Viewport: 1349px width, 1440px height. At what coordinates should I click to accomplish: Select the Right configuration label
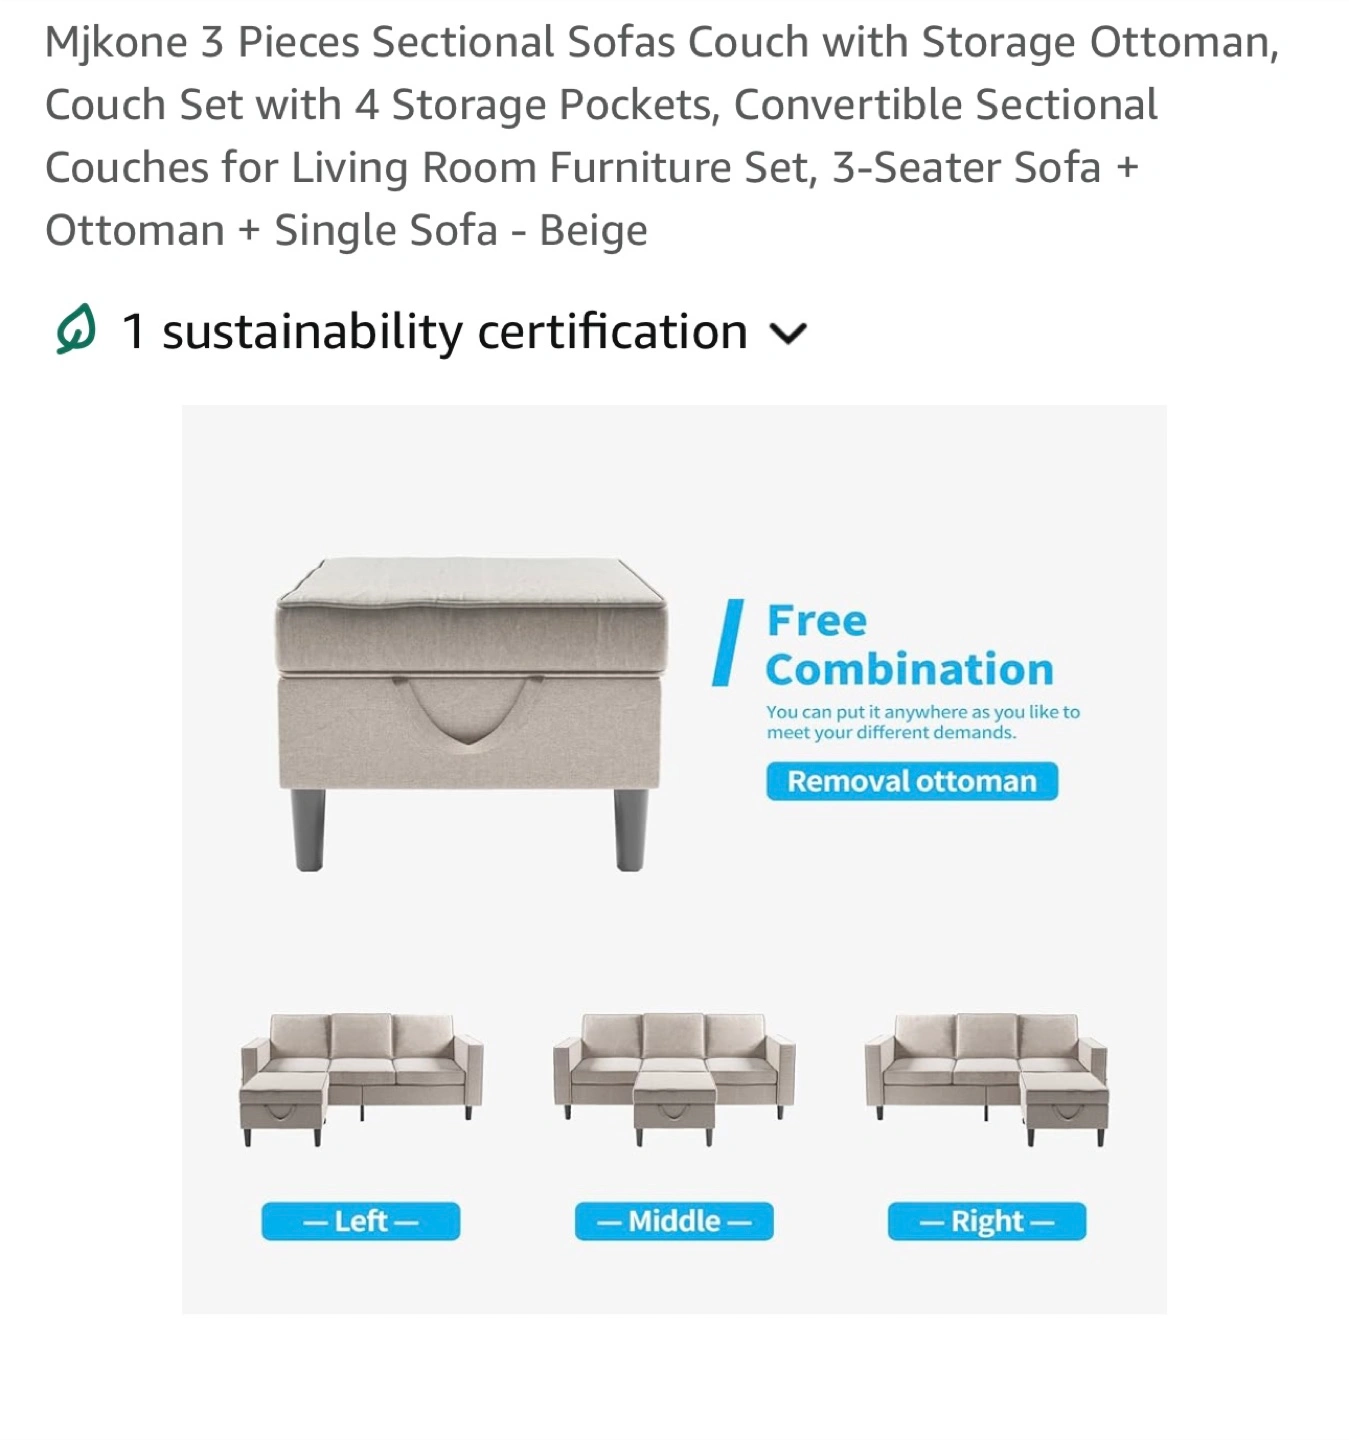[987, 1221]
